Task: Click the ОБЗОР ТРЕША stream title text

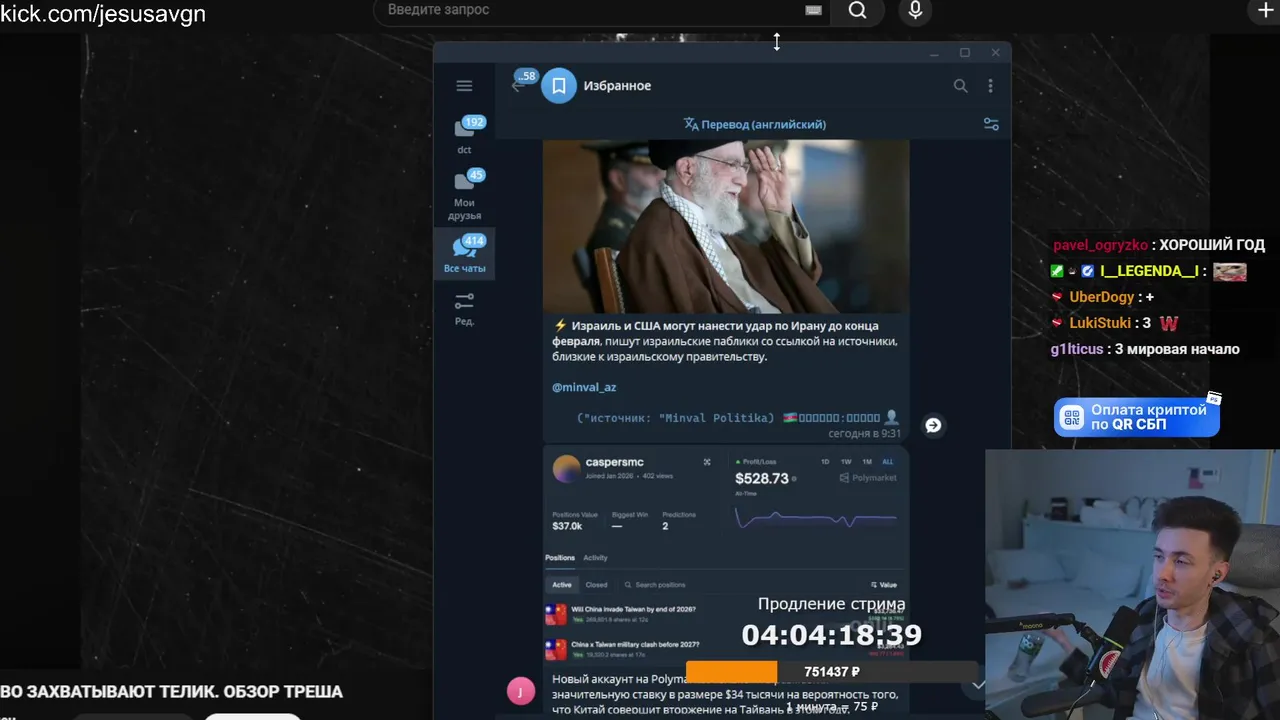Action: (283, 692)
